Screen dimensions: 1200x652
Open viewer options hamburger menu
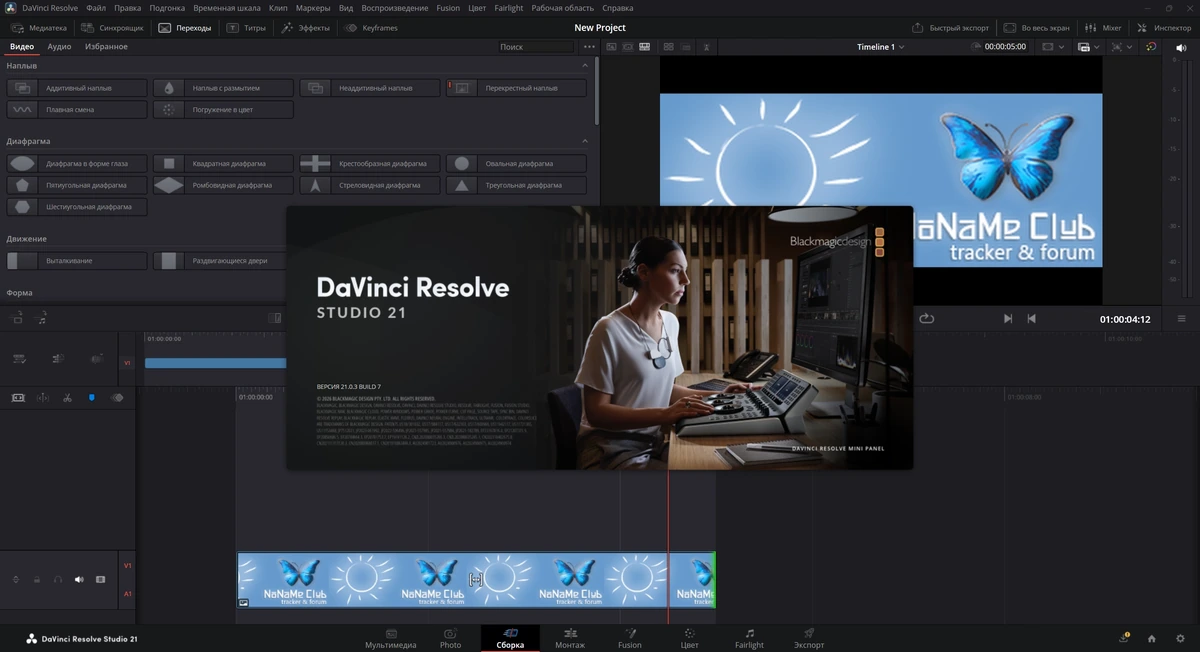point(1181,319)
